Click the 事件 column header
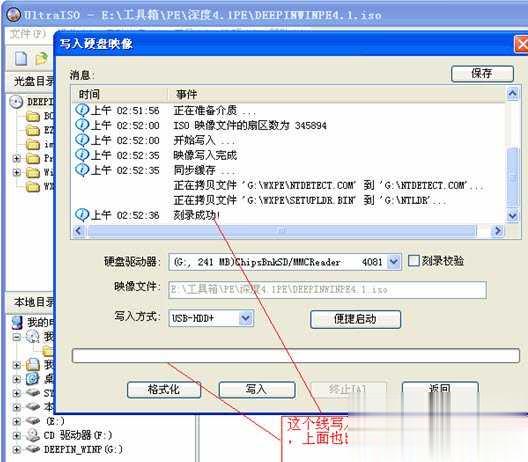Screen dimensions: 528x462 click(x=337, y=94)
